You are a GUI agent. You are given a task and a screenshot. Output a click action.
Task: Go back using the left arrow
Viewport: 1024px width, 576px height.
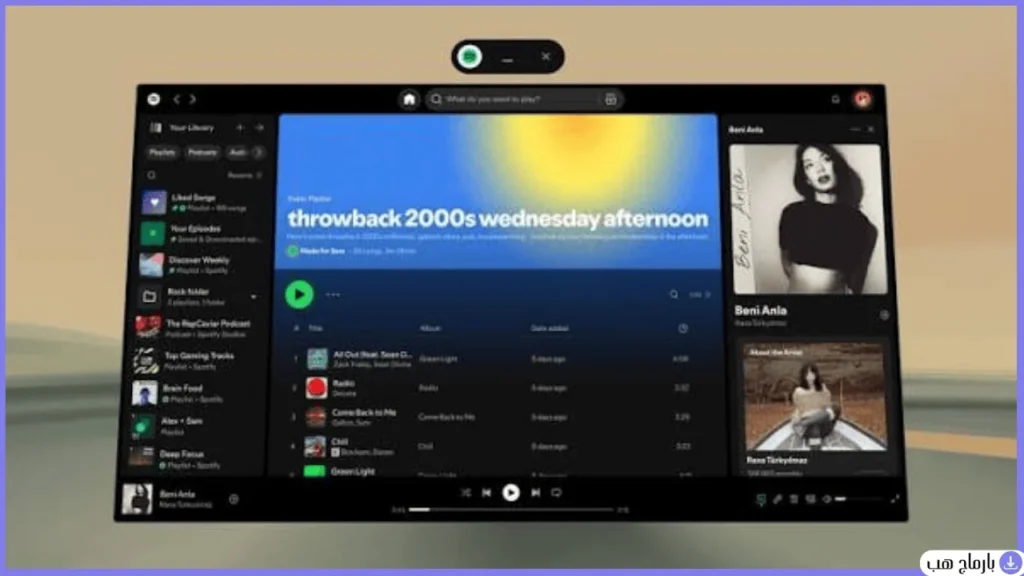(176, 99)
